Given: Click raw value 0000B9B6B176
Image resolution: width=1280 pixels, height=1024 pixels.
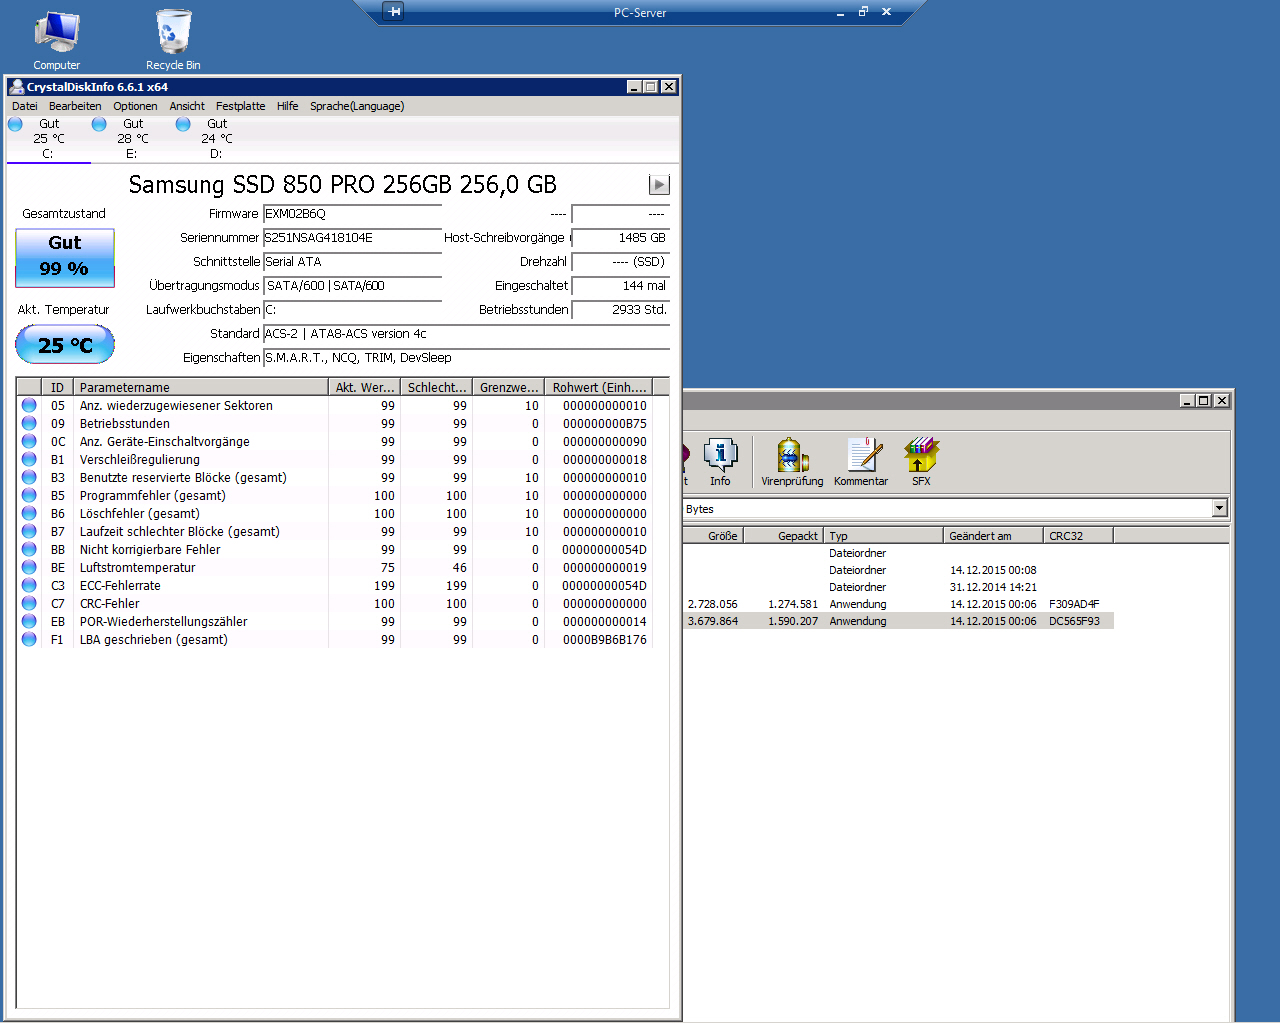Looking at the screenshot, I should [604, 640].
